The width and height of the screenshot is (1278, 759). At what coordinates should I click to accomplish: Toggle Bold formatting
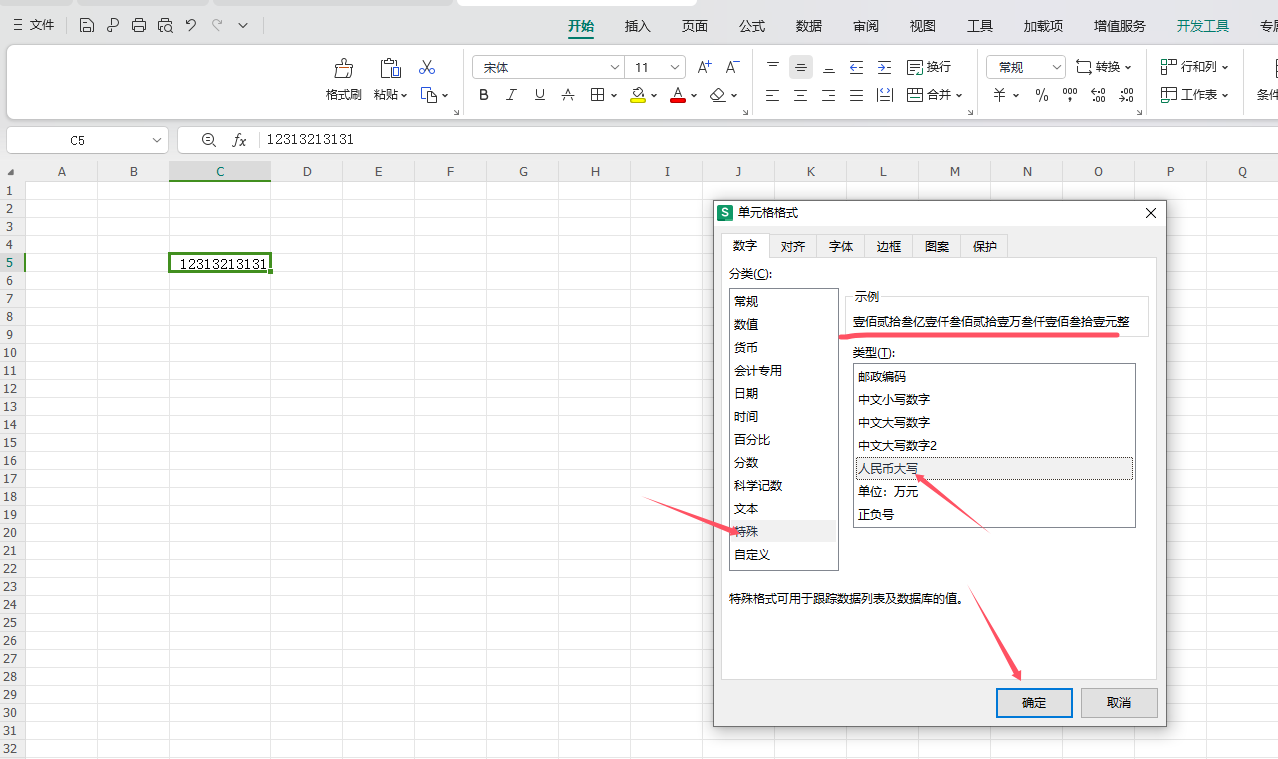[484, 95]
